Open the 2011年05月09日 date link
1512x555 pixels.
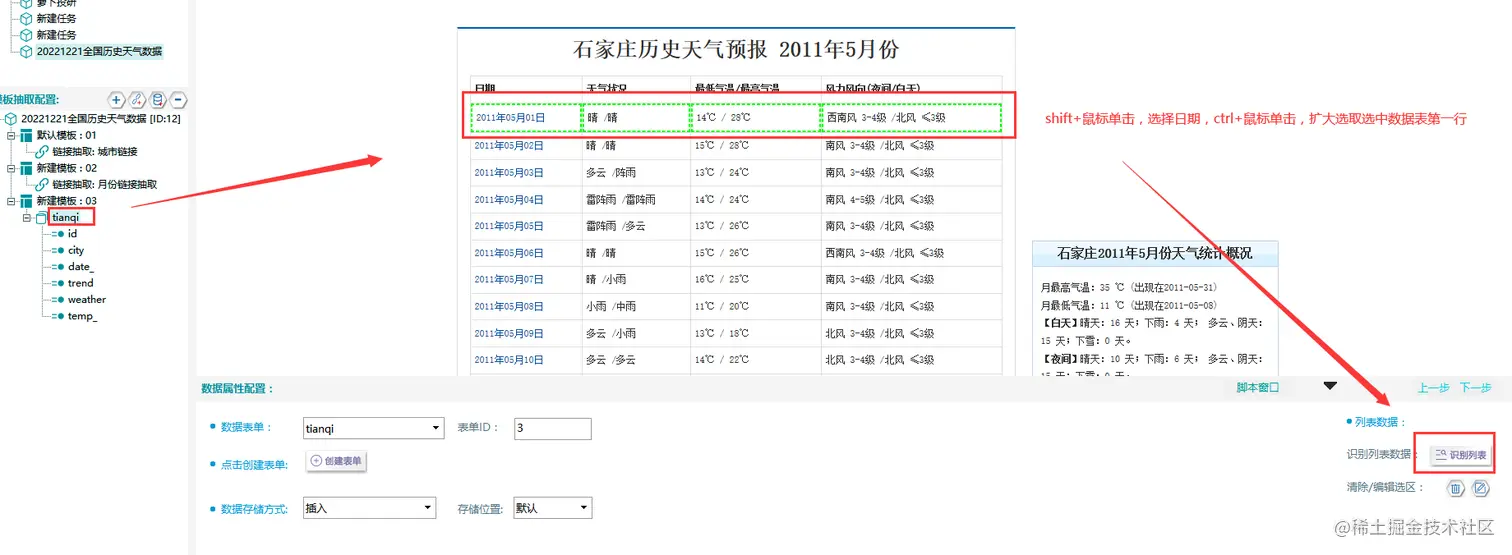[x=509, y=333]
